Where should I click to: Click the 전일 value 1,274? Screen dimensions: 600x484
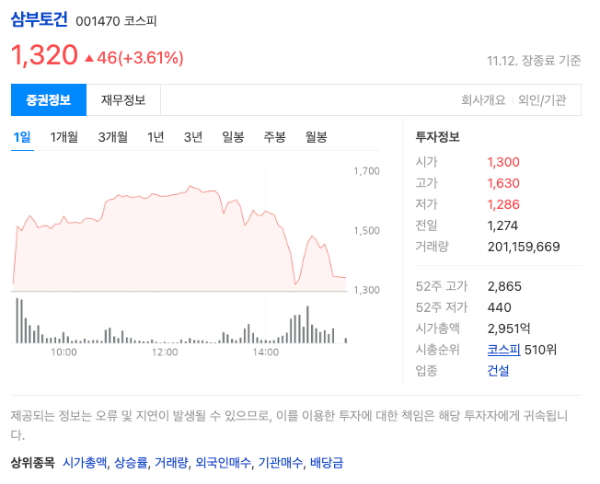(502, 225)
